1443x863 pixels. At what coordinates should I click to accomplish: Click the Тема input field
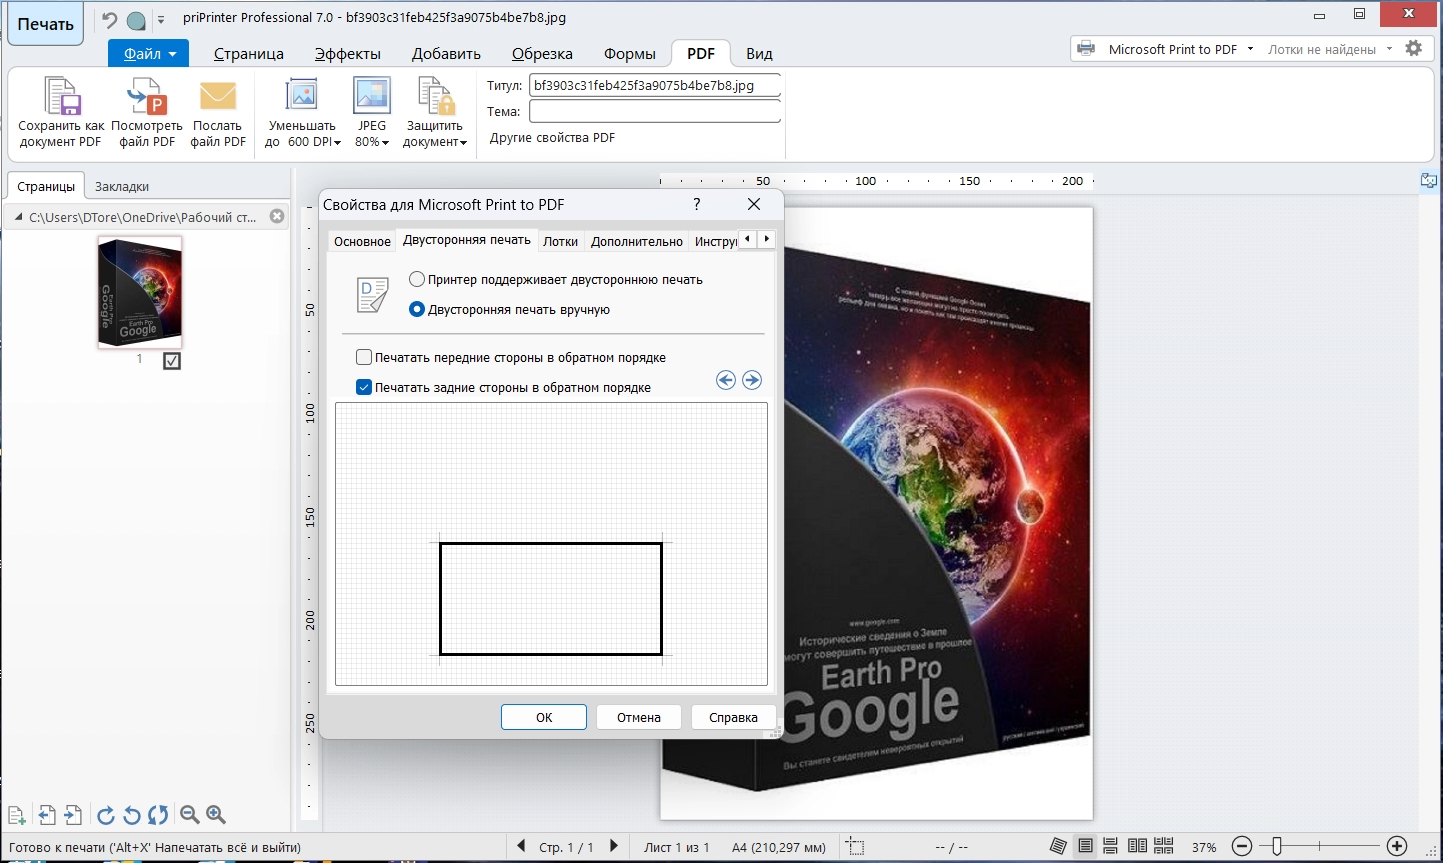654,112
